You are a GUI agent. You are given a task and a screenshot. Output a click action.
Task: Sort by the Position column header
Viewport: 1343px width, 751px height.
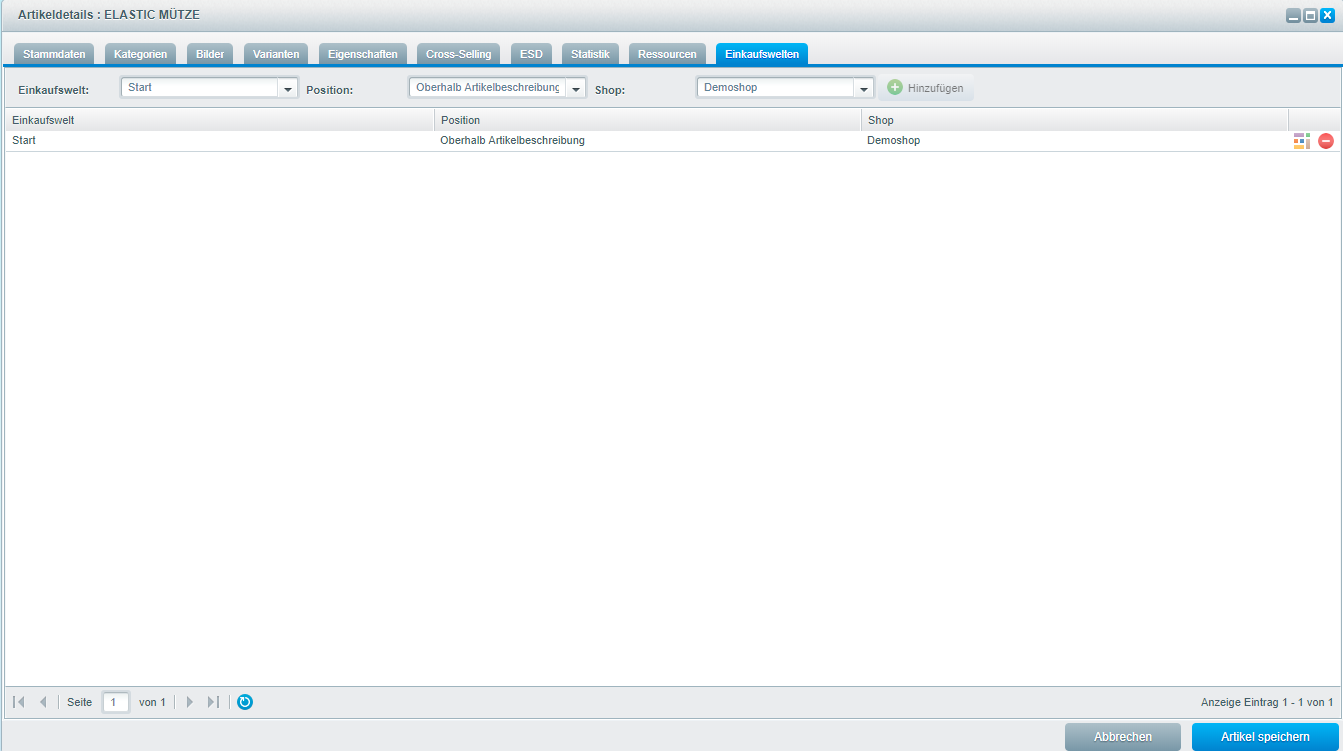[x=648, y=120]
